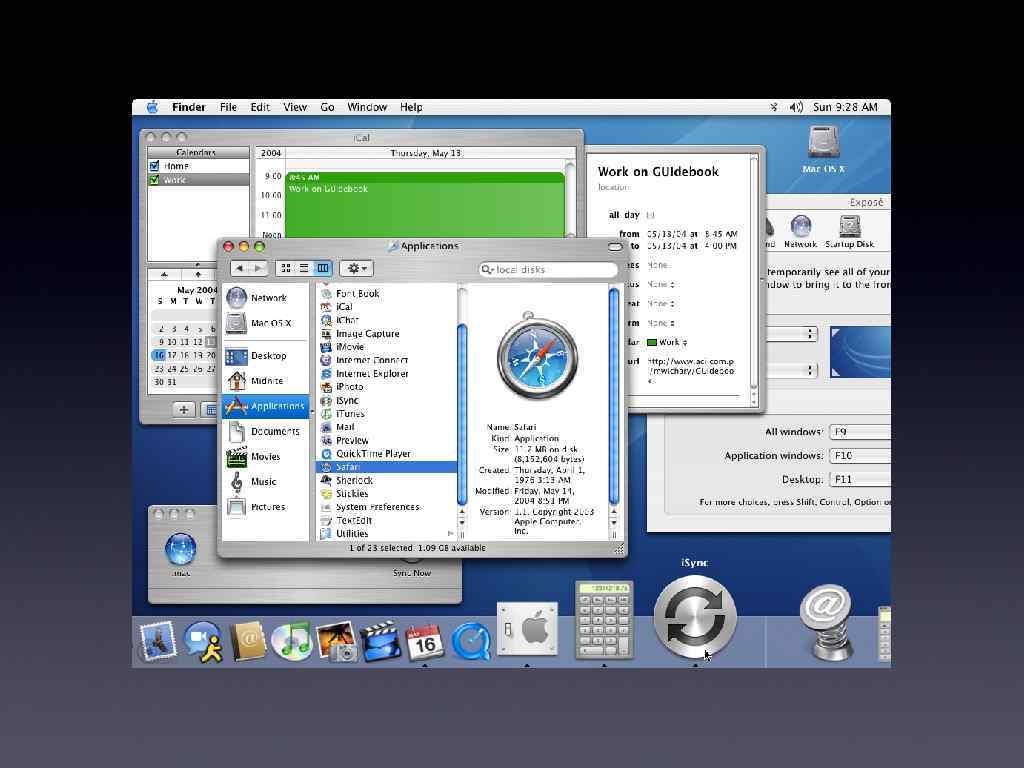Open the Go menu

tap(327, 107)
